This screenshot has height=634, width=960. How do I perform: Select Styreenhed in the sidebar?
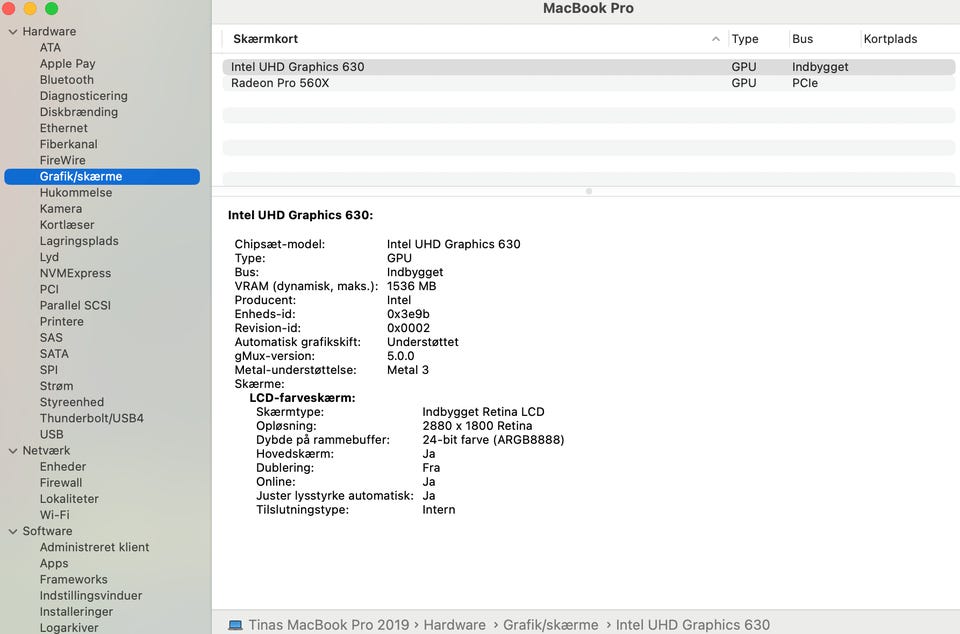72,403
